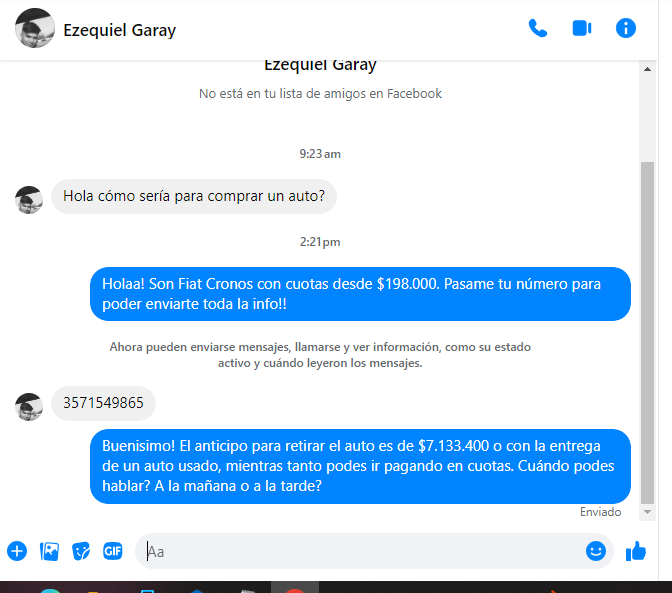672x593 pixels.
Task: Open the GIF picker
Action: coord(113,551)
